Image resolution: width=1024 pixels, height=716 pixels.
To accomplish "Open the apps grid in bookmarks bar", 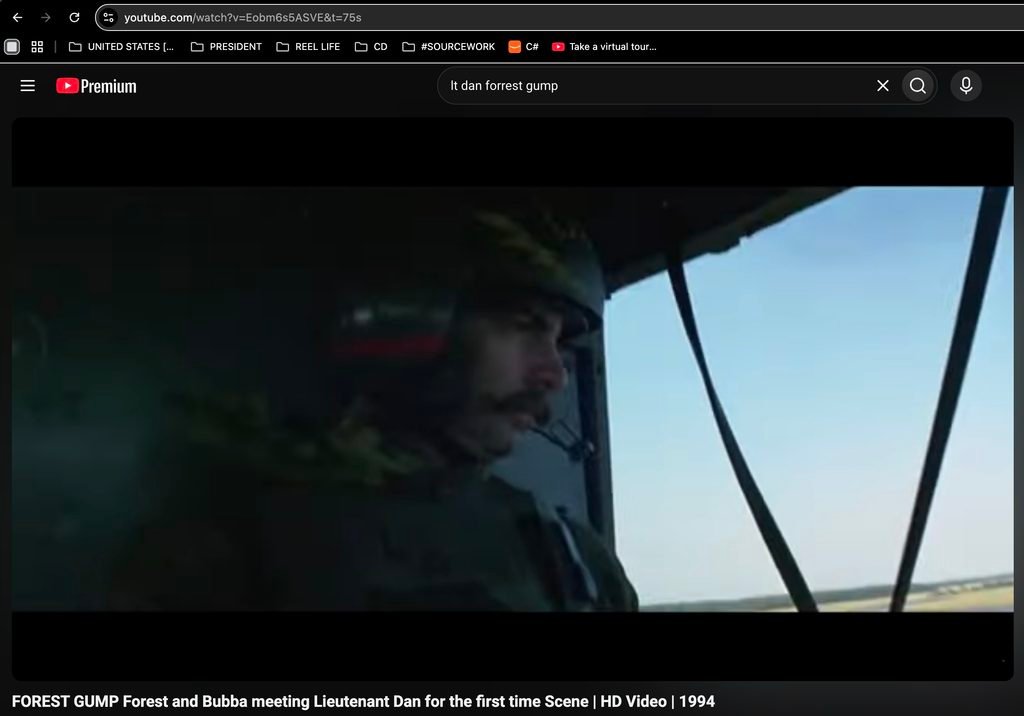I will pyautogui.click(x=37, y=46).
